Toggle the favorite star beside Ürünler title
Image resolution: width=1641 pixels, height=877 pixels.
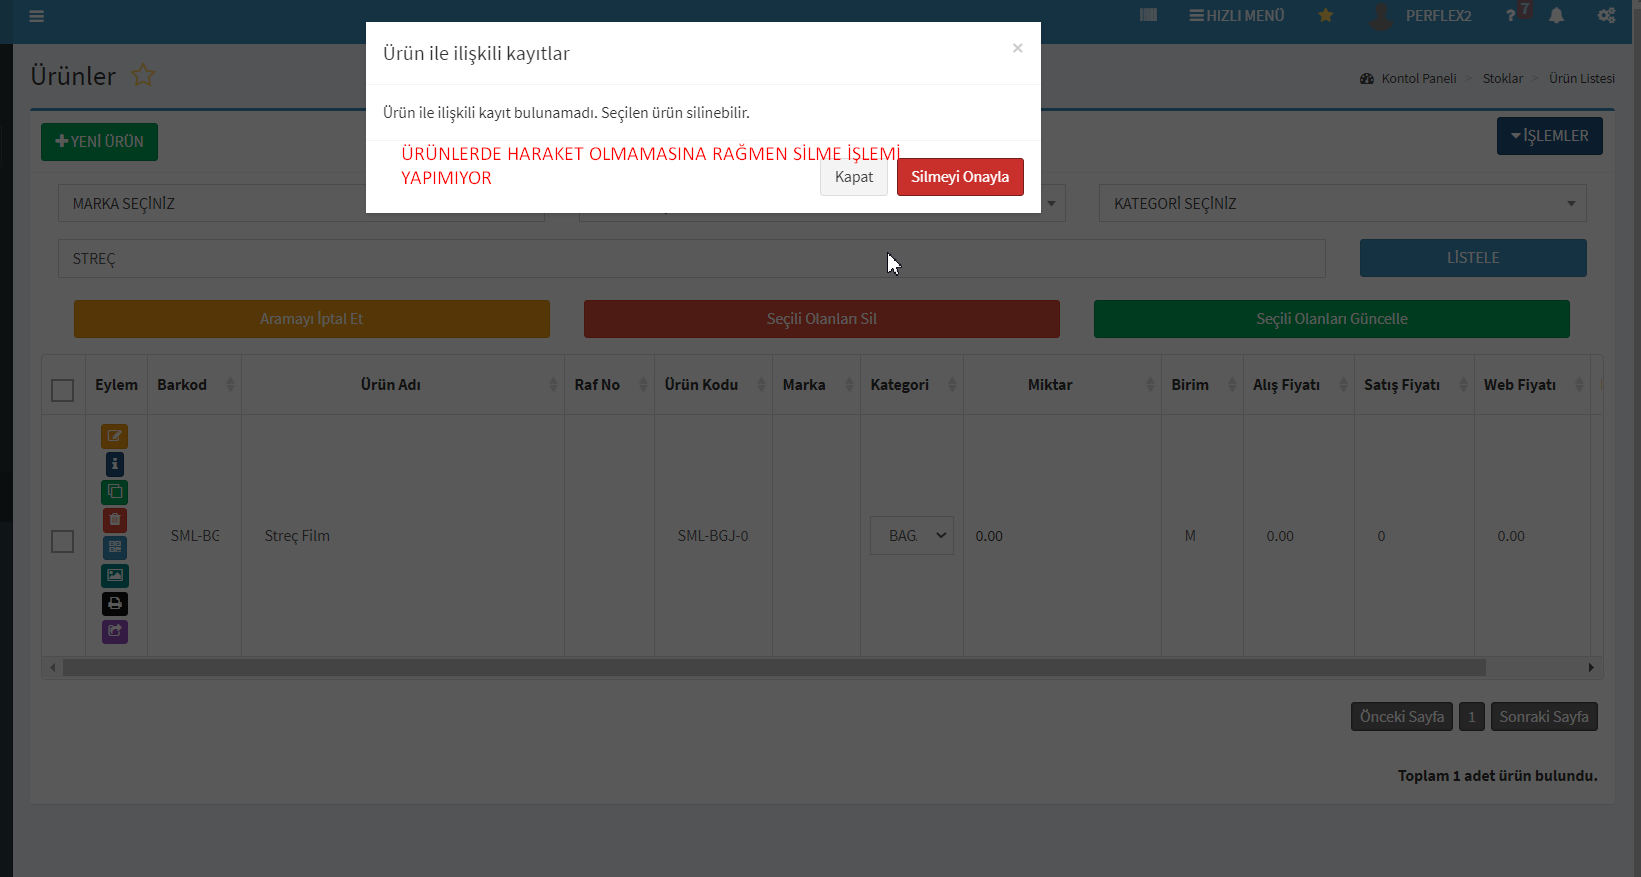pyautogui.click(x=143, y=76)
